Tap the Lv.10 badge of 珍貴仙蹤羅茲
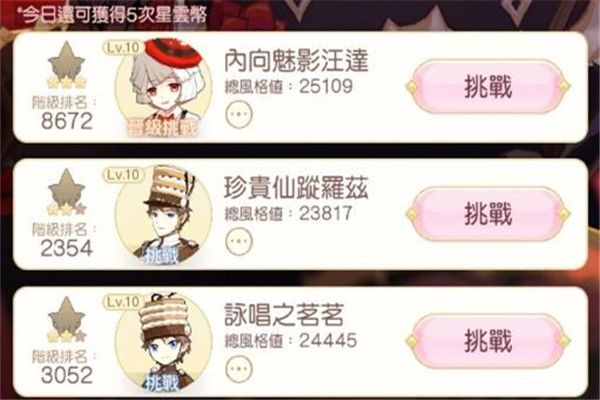This screenshot has width=600, height=400. pos(123,175)
